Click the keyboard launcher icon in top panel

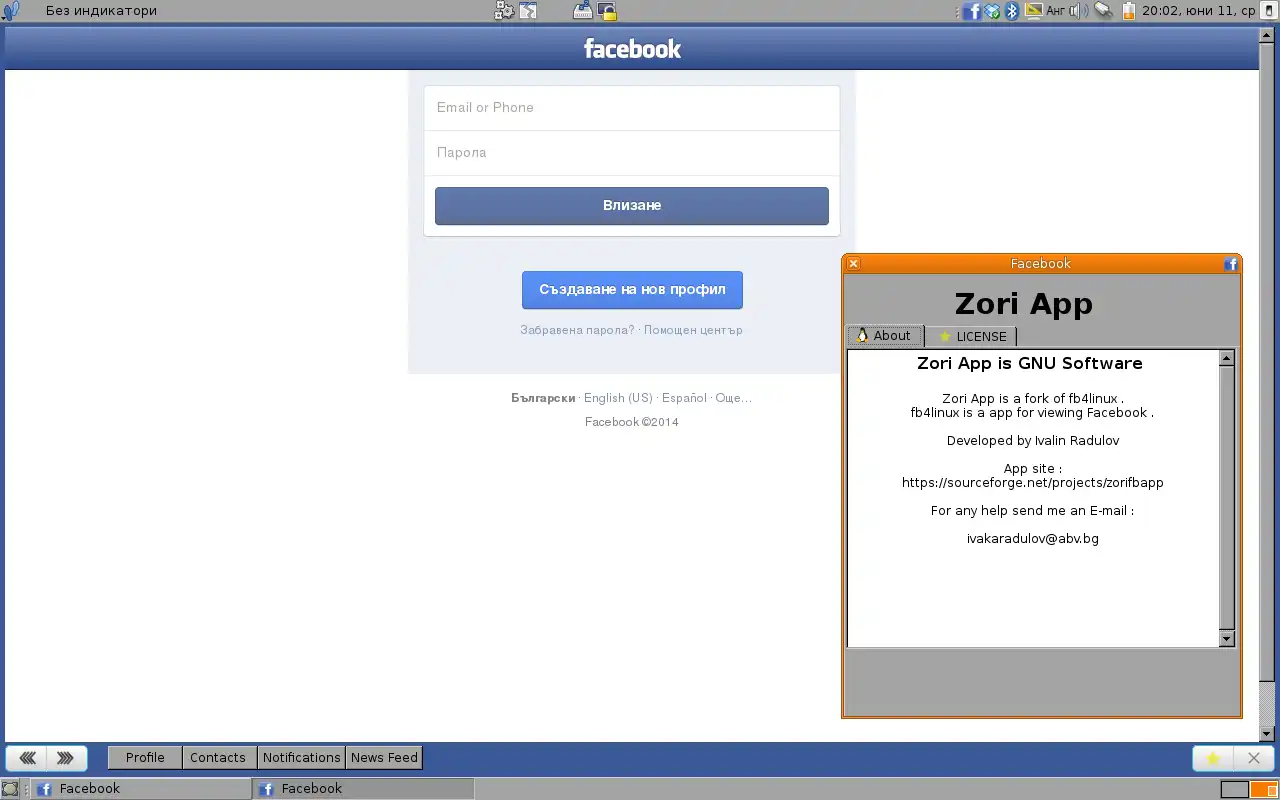583,11
